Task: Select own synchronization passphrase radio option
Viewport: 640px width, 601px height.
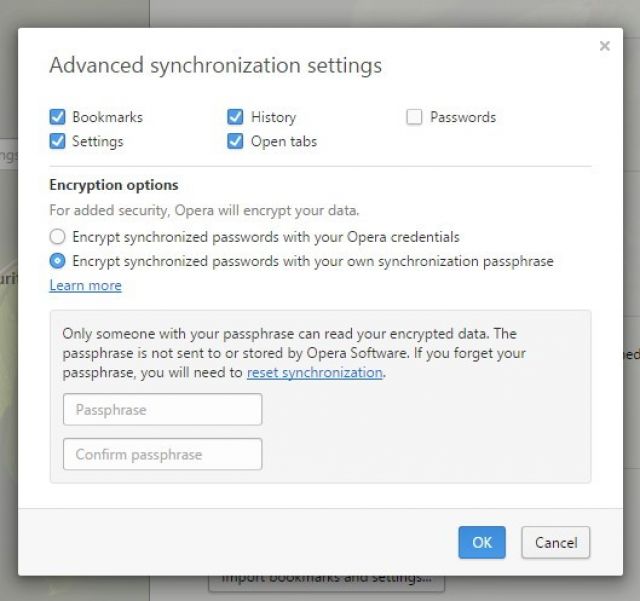Action: 57,261
